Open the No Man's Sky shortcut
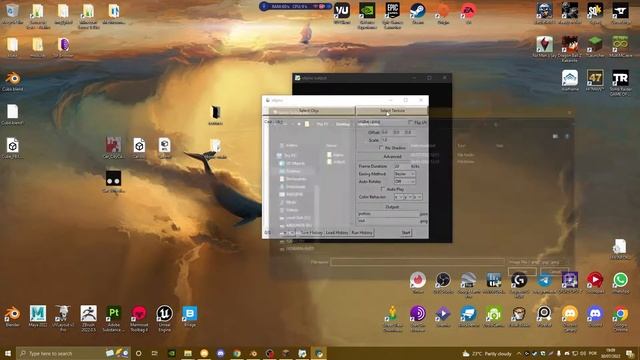Image resolution: width=640 pixels, height=360 pixels. (544, 47)
